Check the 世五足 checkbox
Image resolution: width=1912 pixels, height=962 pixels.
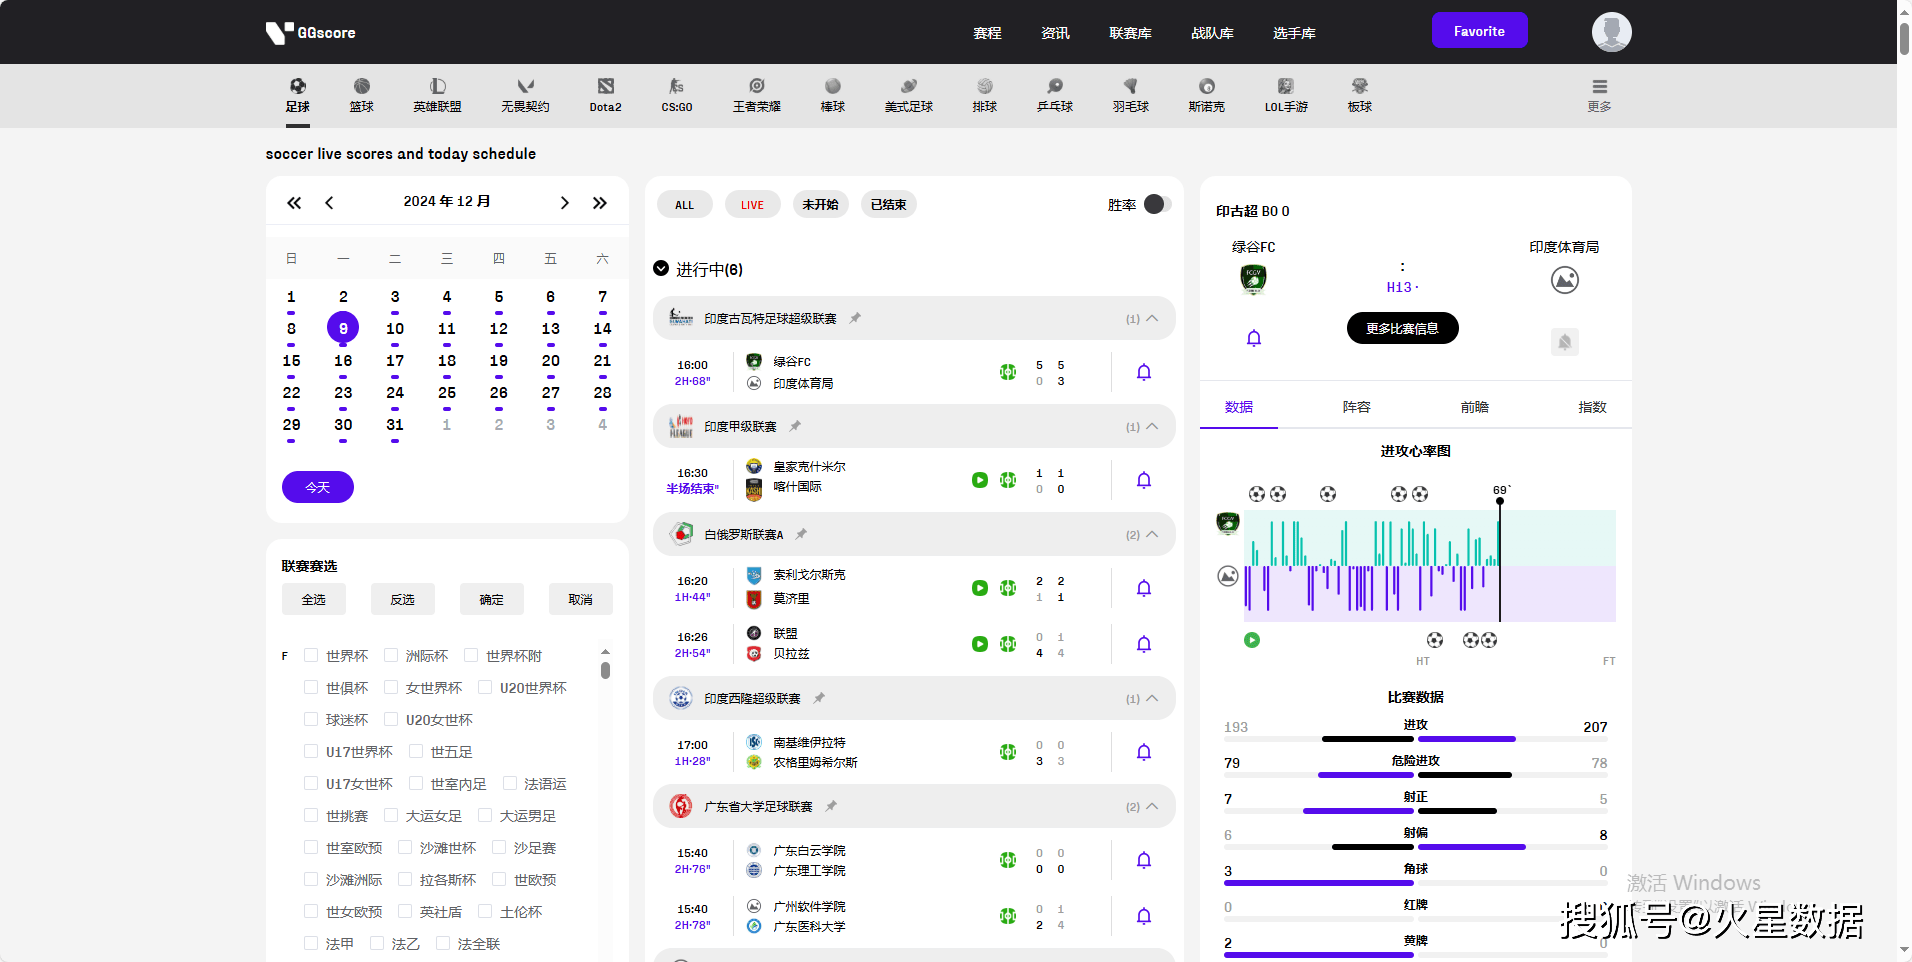[x=416, y=752]
